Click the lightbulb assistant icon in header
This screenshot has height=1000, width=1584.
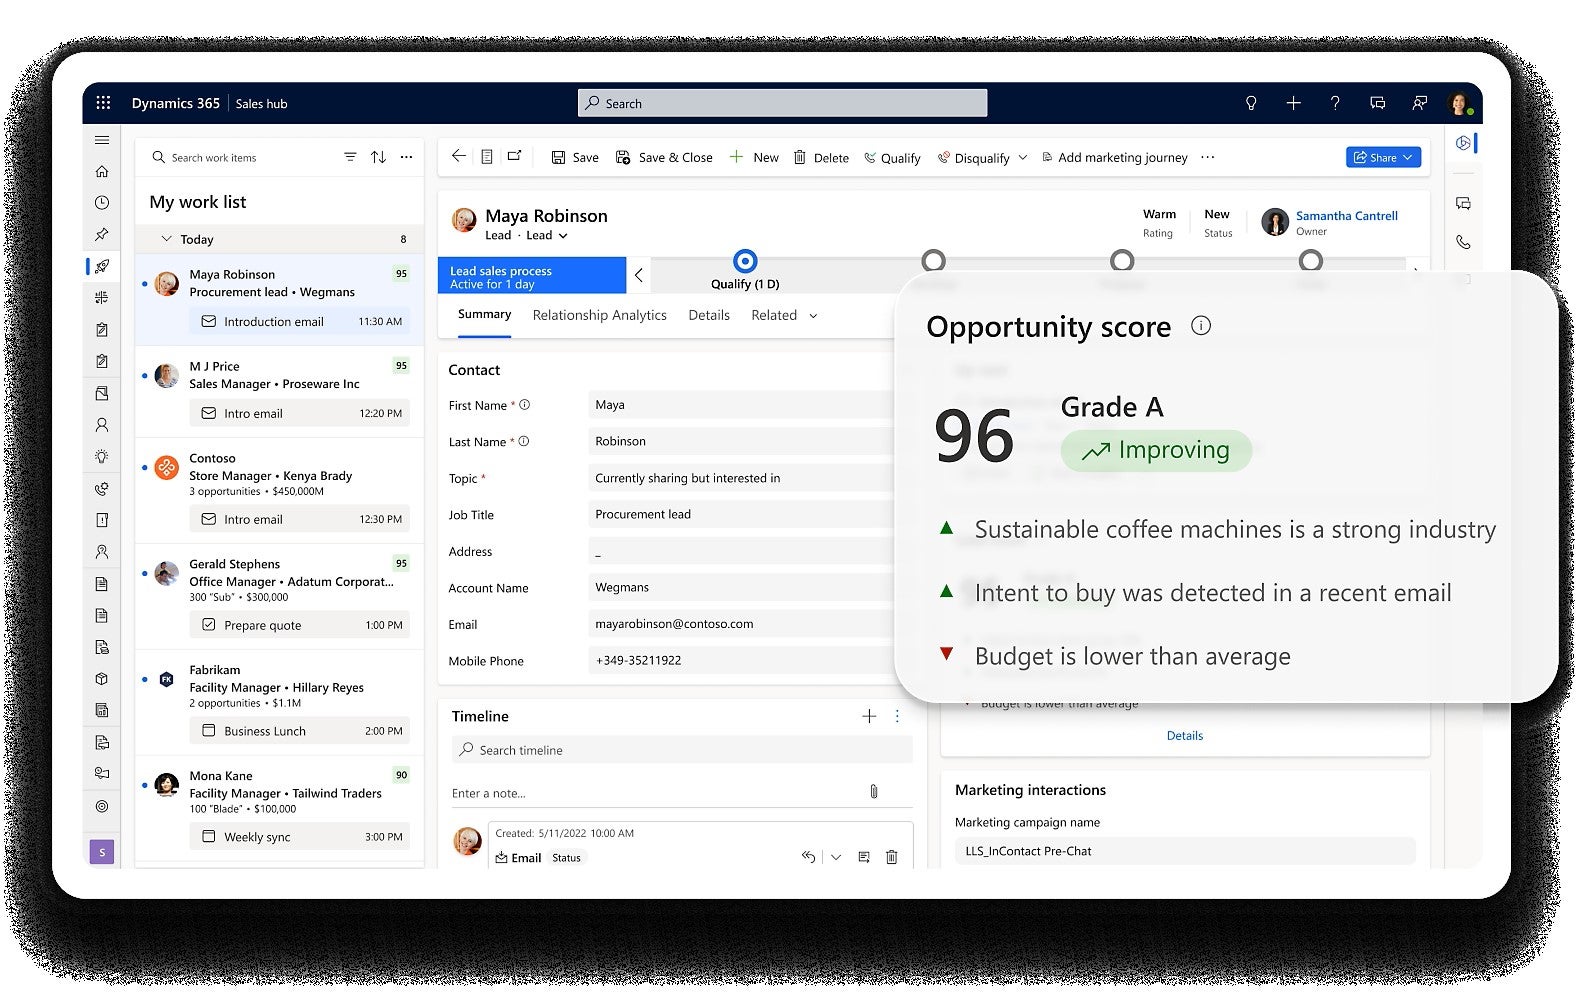[x=1251, y=103]
